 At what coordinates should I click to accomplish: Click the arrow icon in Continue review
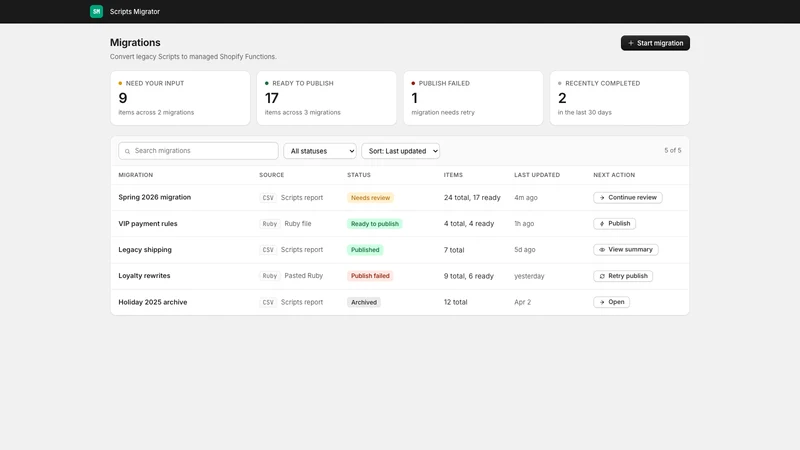tap(602, 198)
